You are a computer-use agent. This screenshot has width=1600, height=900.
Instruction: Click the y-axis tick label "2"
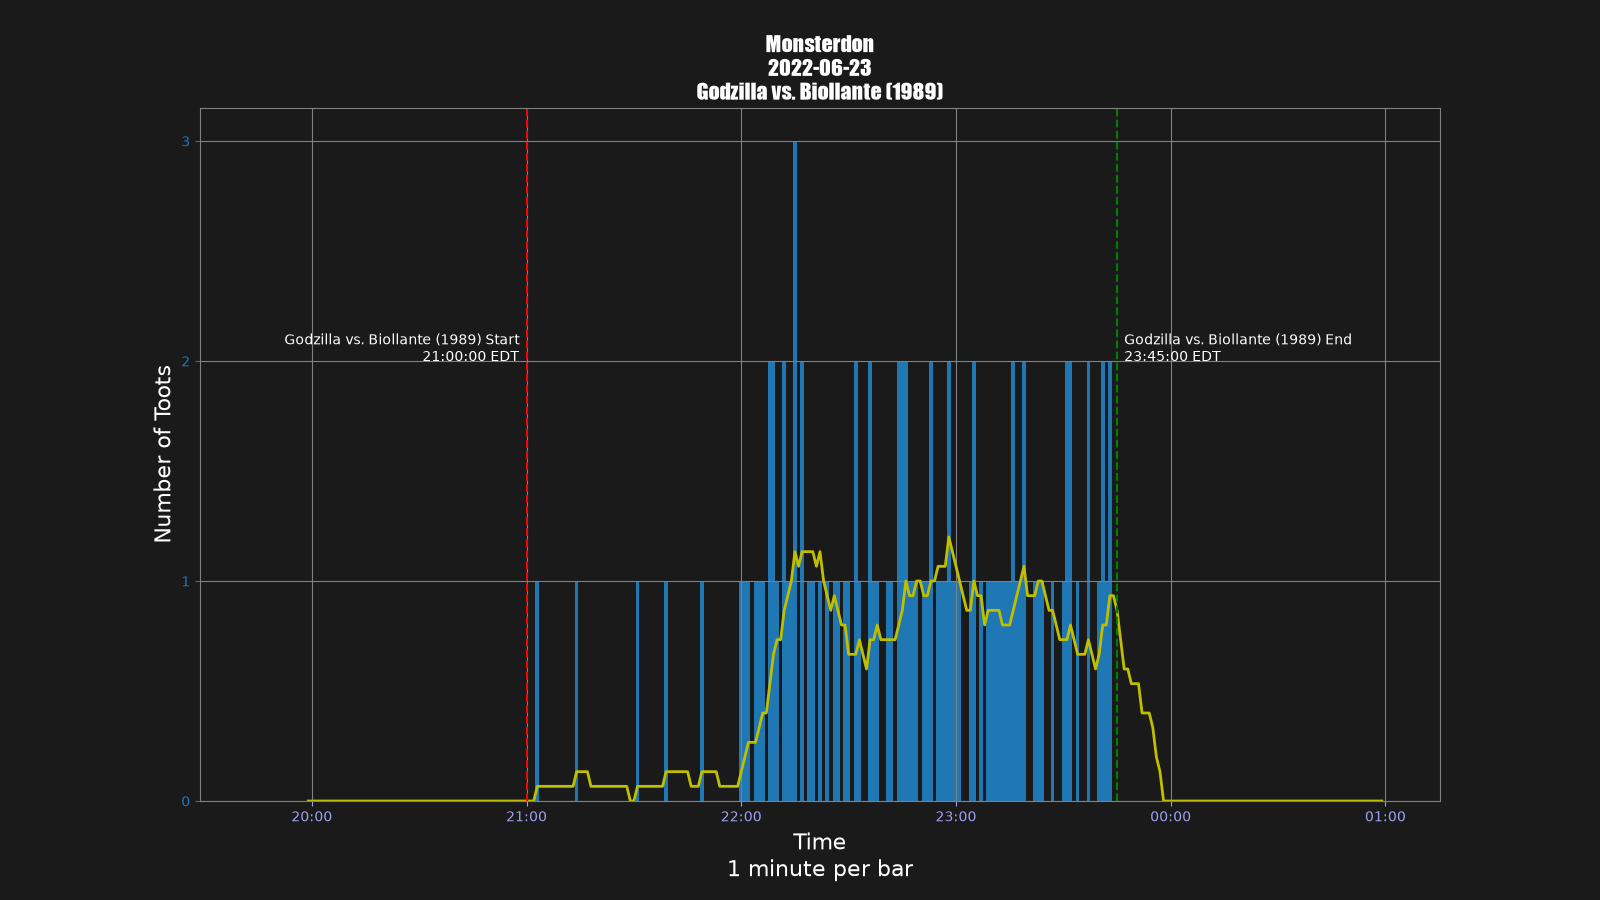pyautogui.click(x=185, y=362)
